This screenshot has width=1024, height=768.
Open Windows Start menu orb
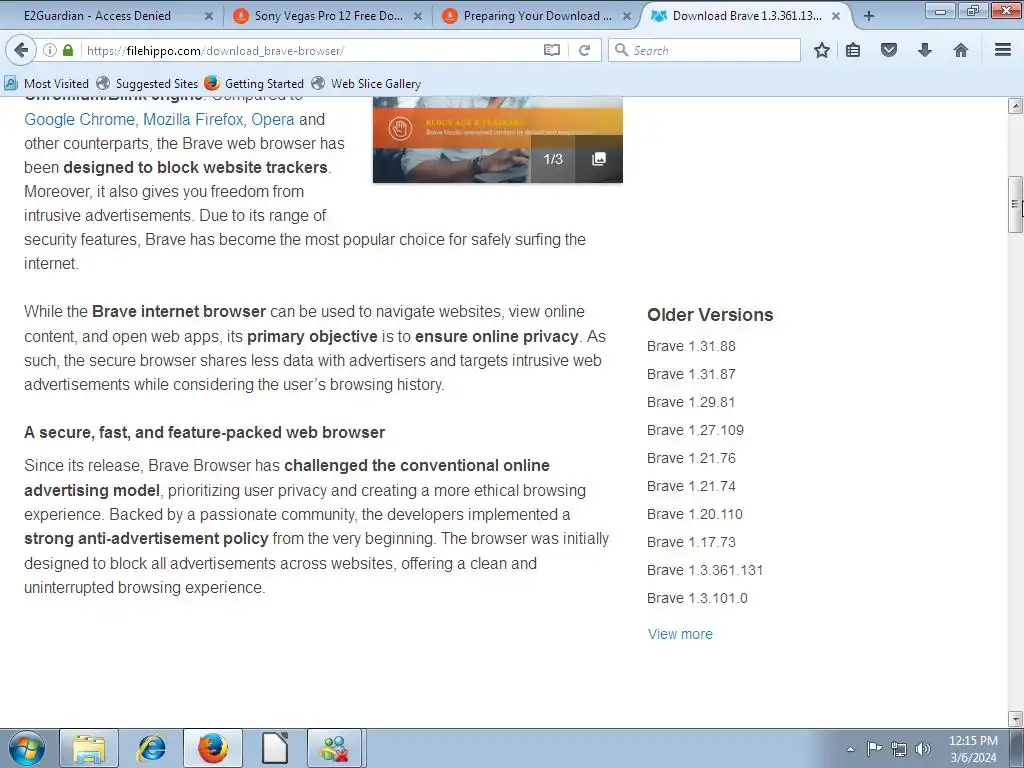click(x=27, y=748)
